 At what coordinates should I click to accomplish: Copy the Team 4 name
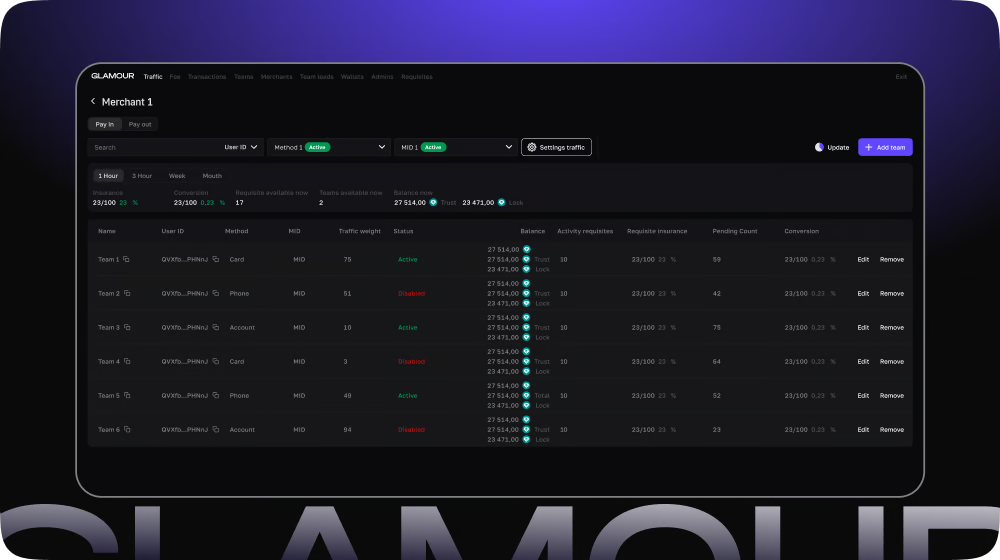point(127,362)
